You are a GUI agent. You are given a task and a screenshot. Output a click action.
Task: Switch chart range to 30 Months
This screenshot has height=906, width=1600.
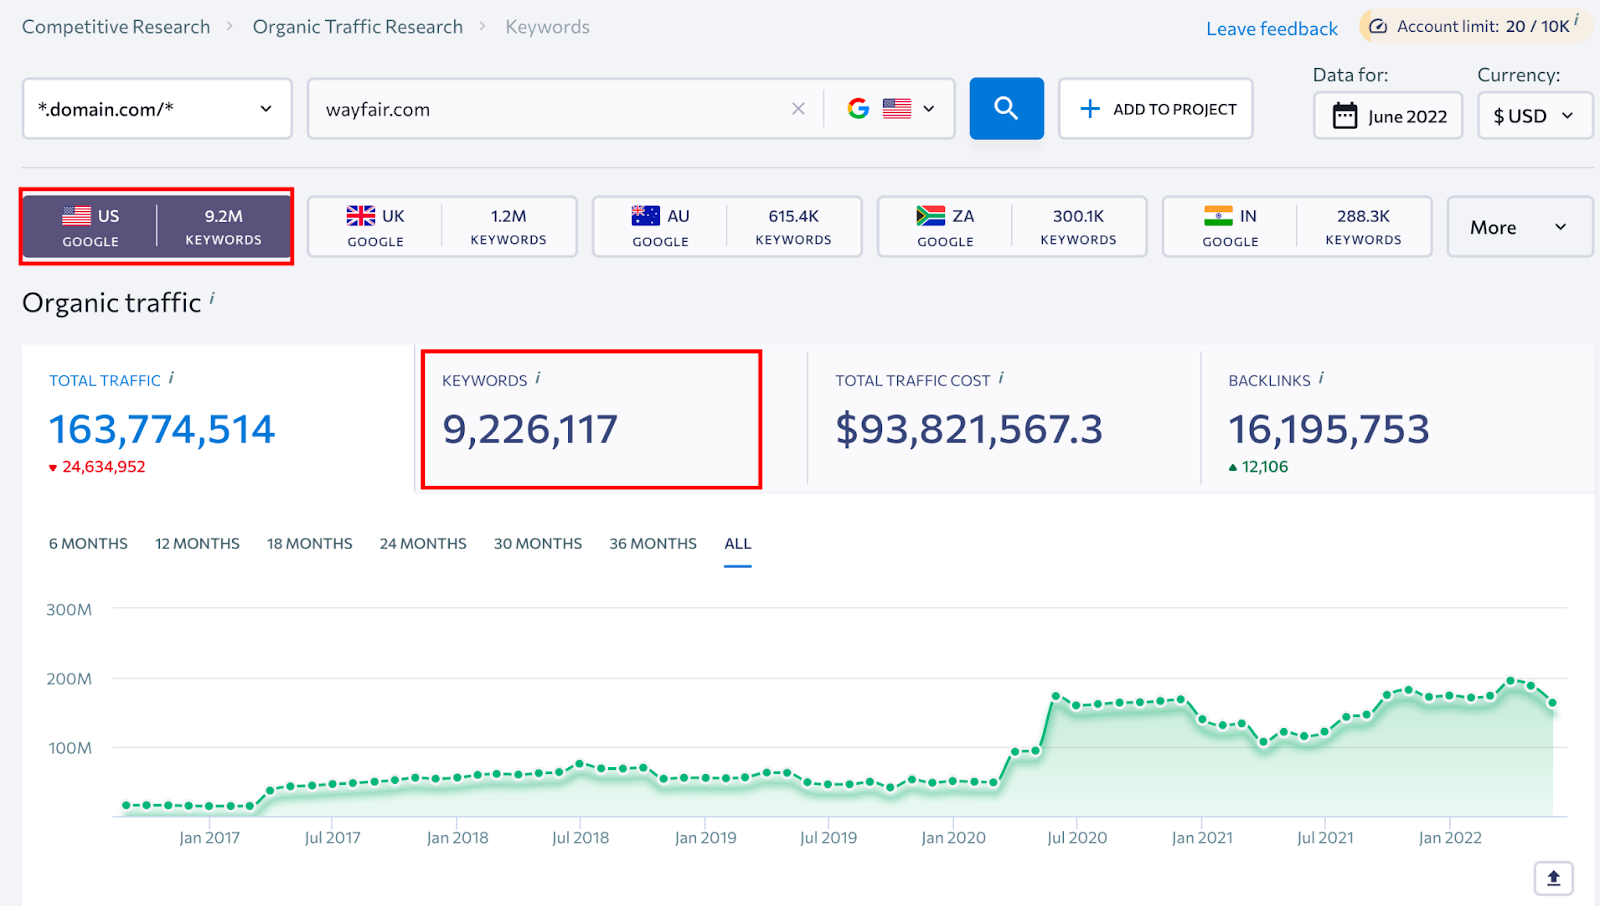tap(538, 544)
